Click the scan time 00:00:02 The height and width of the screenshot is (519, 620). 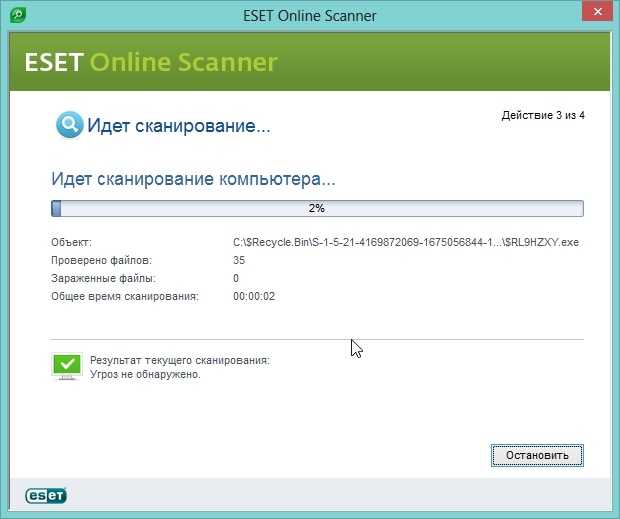(254, 296)
